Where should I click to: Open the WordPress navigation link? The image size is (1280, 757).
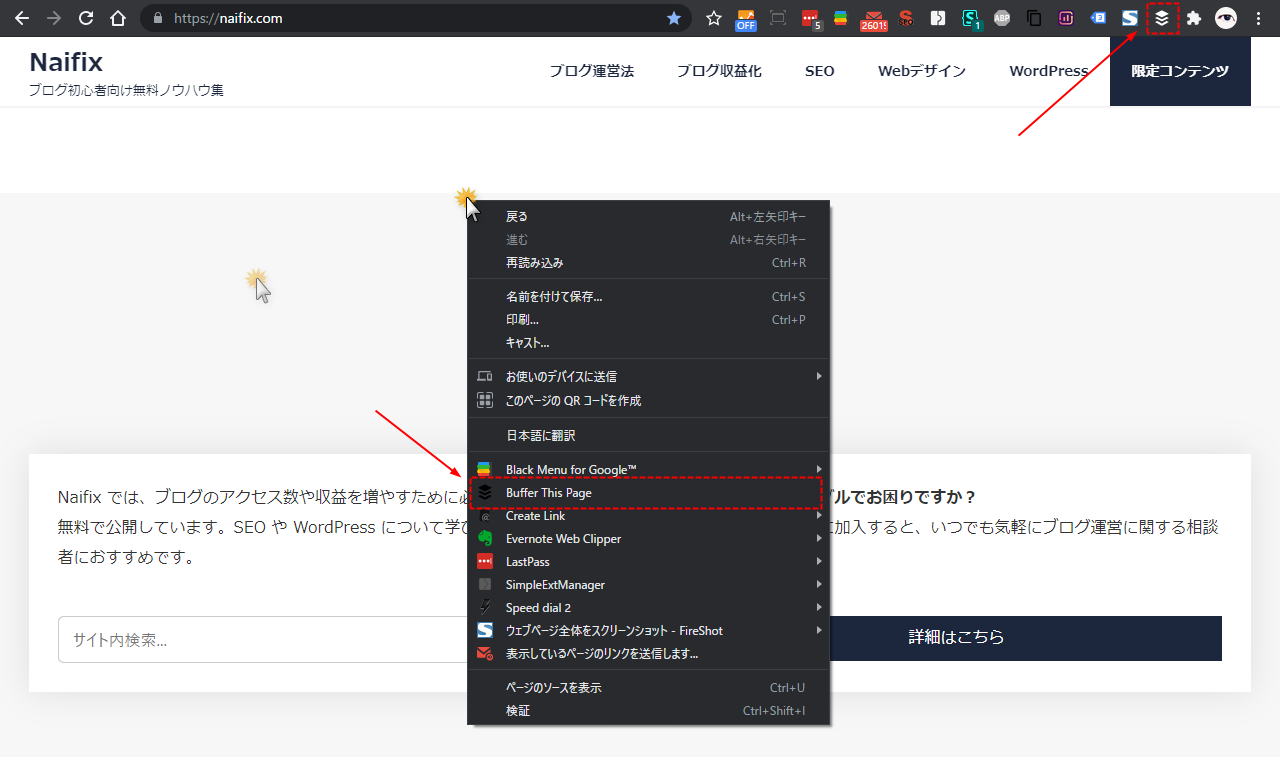coord(1049,71)
